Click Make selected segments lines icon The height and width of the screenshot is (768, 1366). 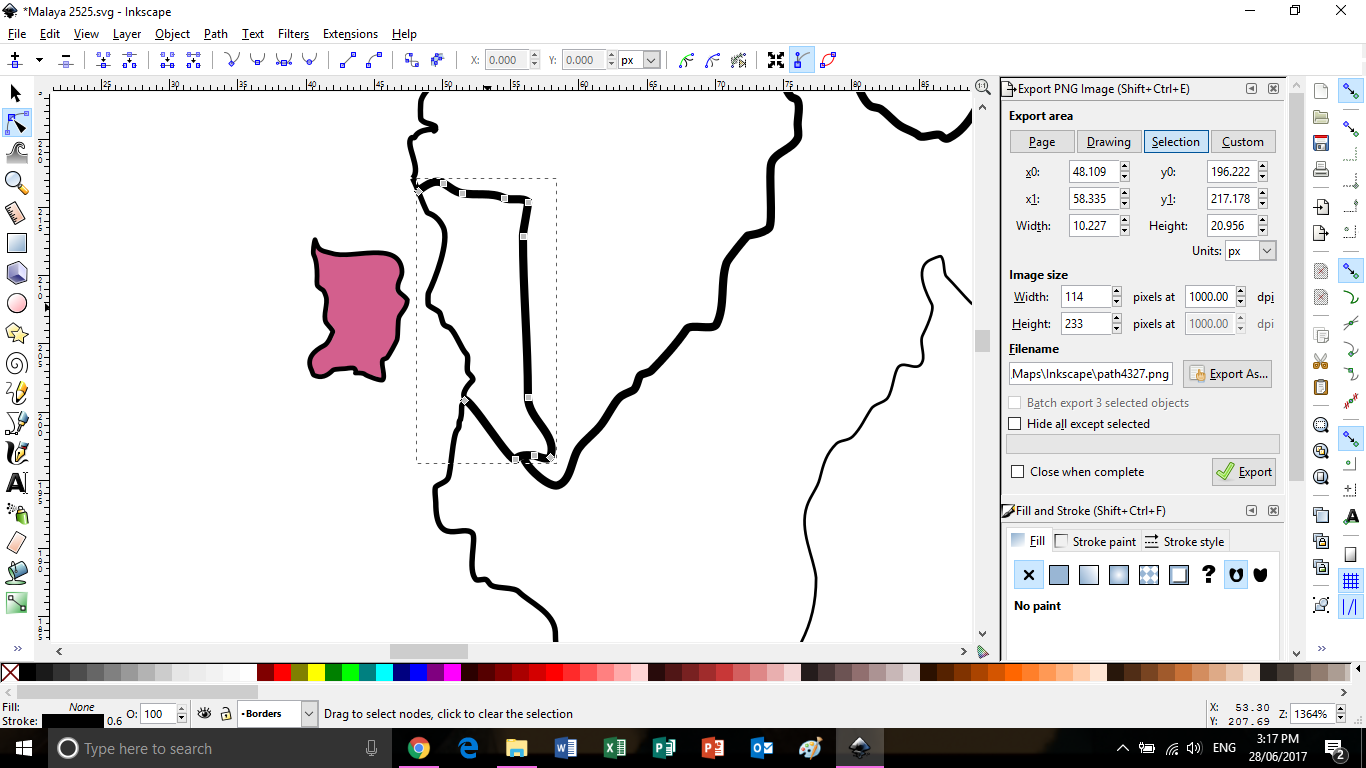pyautogui.click(x=348, y=60)
